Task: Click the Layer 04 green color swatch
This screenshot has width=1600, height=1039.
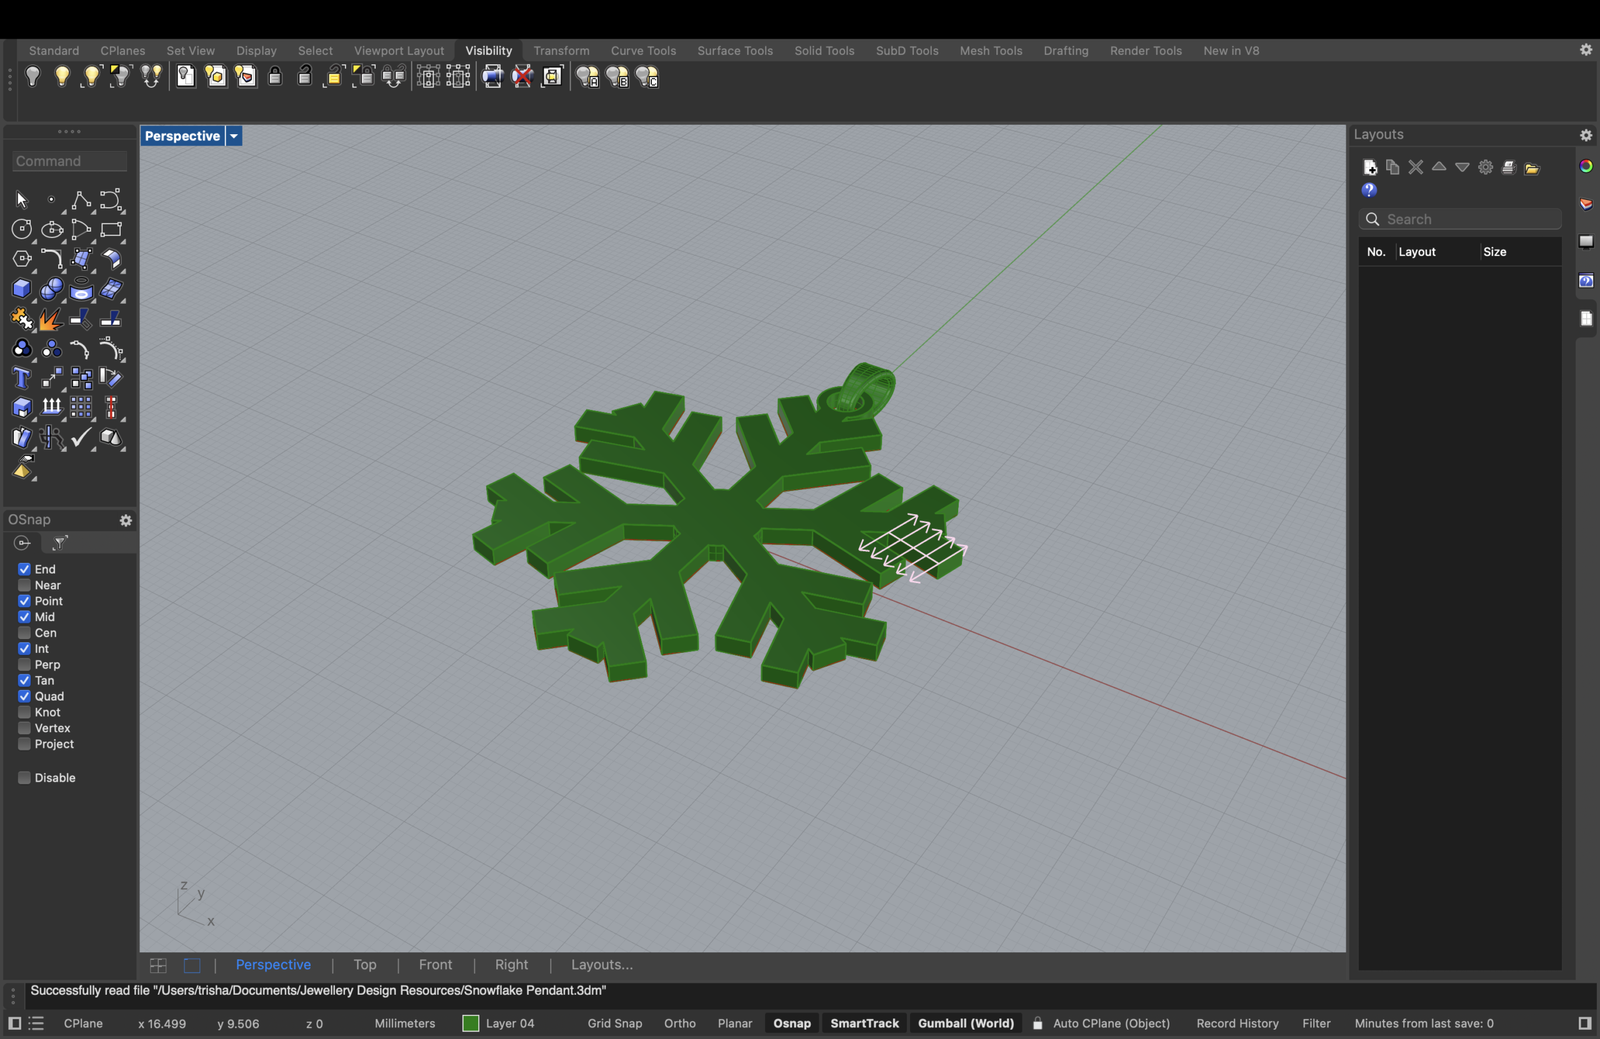Action: pyautogui.click(x=471, y=1023)
